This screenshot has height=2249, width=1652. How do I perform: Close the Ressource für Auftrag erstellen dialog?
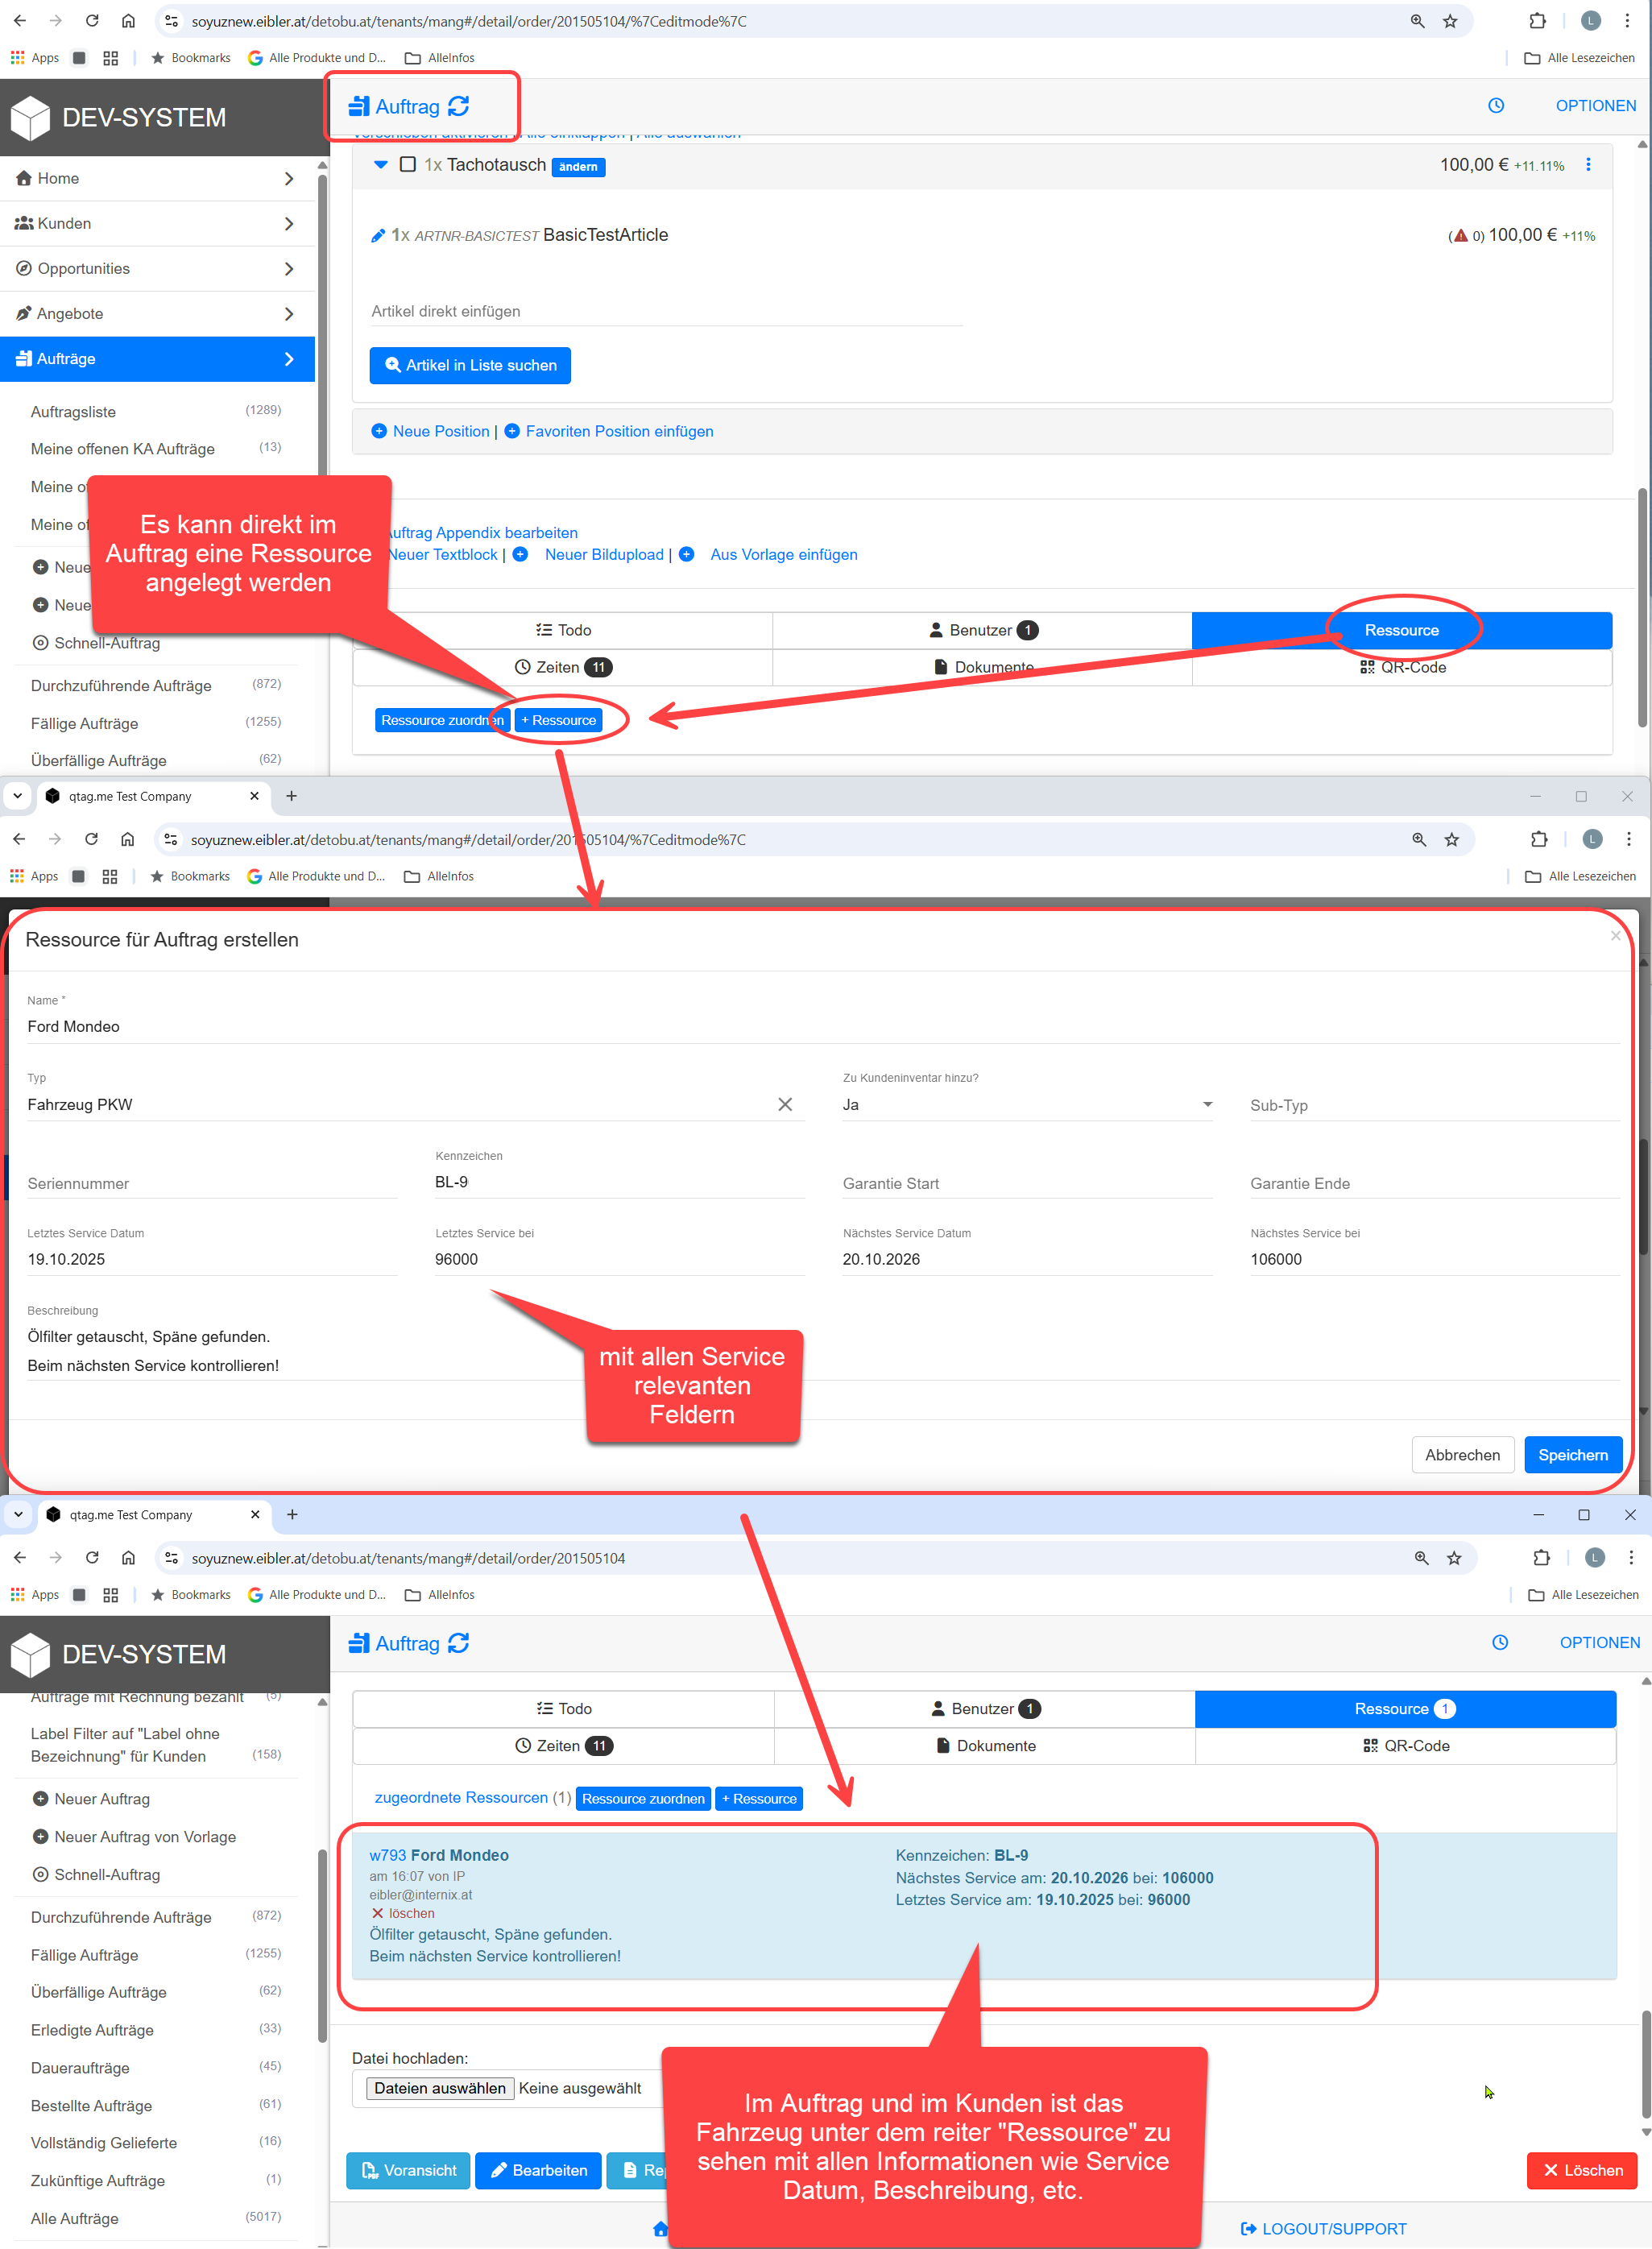[x=1616, y=936]
